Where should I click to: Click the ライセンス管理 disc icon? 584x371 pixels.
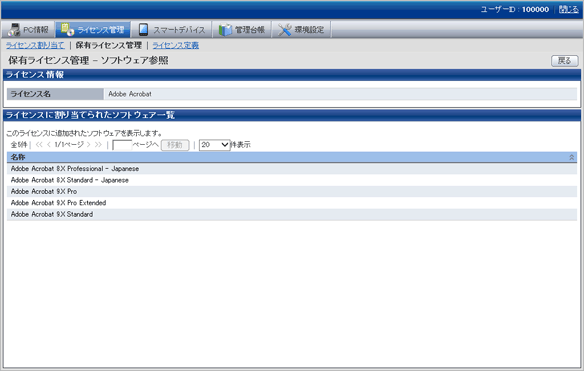[67, 29]
